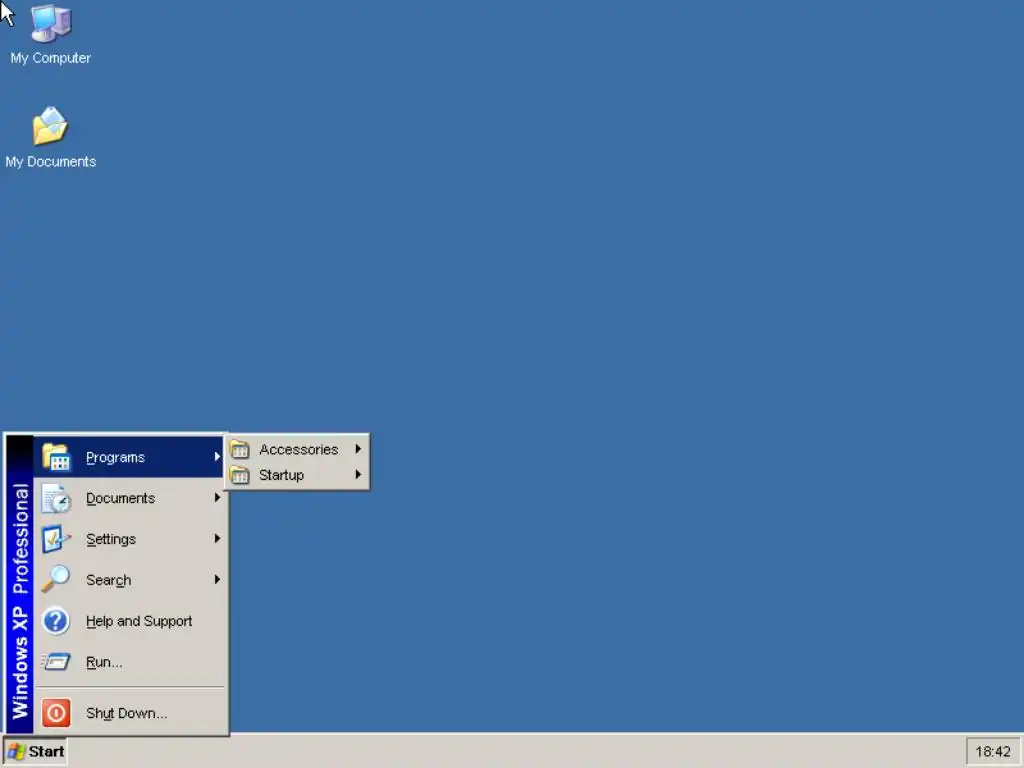The height and width of the screenshot is (768, 1024).
Task: Click the Windows flag logo on Start
Action: coord(16,752)
